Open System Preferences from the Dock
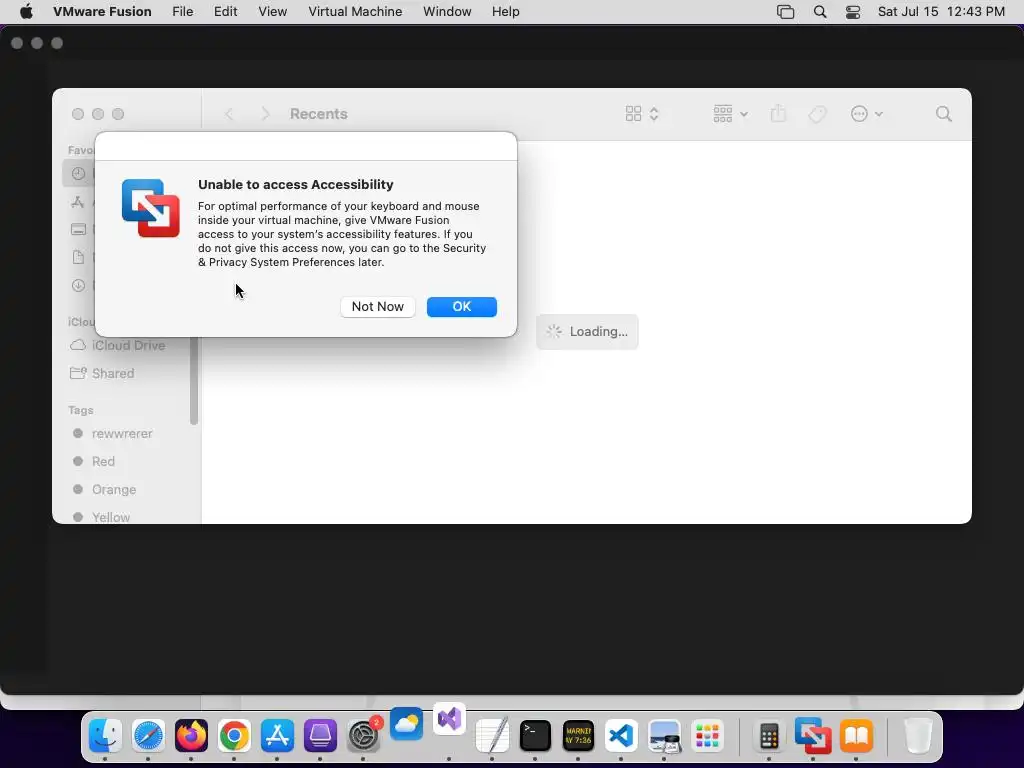Viewport: 1024px width, 768px height. pyautogui.click(x=364, y=736)
